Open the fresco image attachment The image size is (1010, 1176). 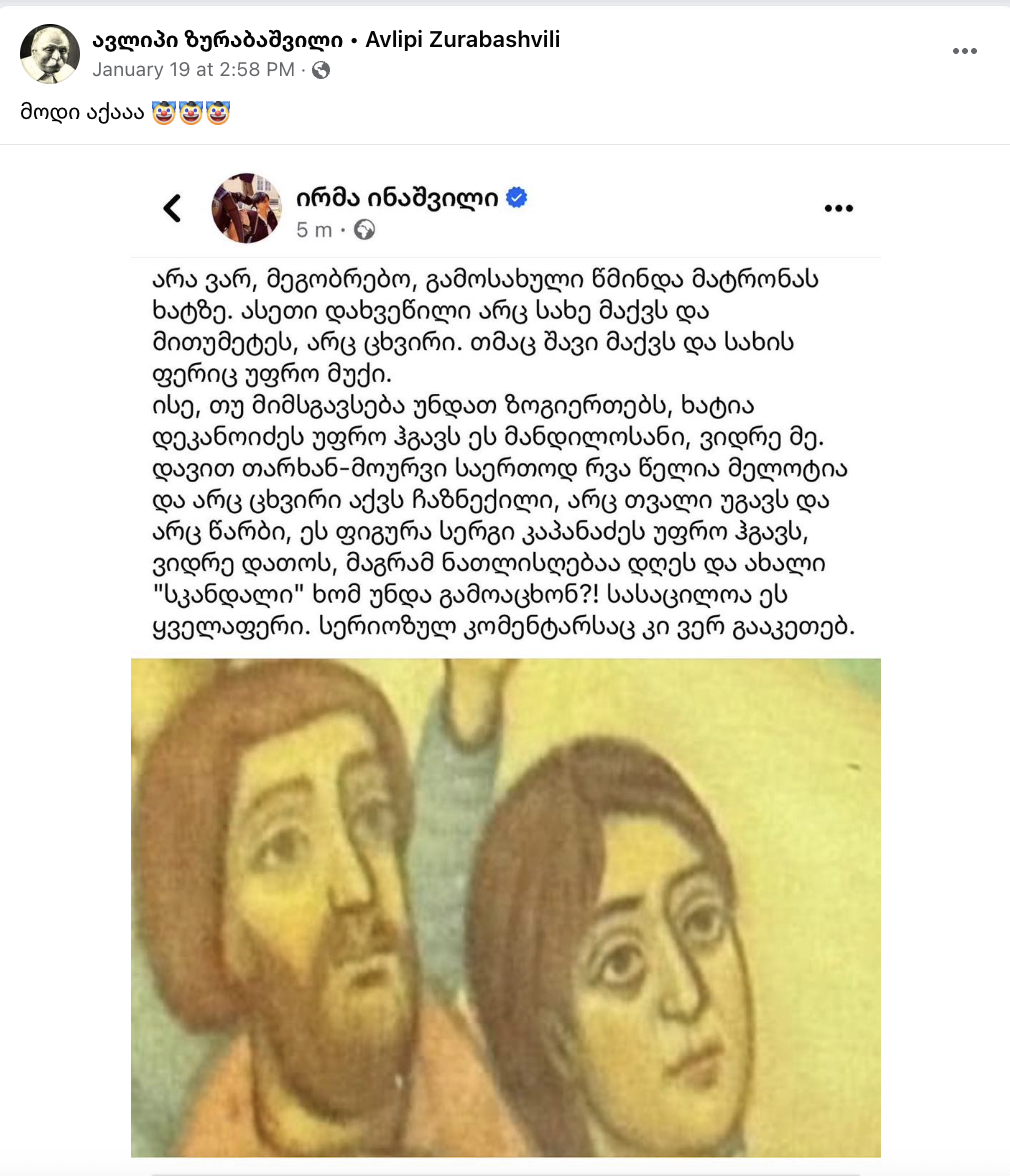[506, 908]
